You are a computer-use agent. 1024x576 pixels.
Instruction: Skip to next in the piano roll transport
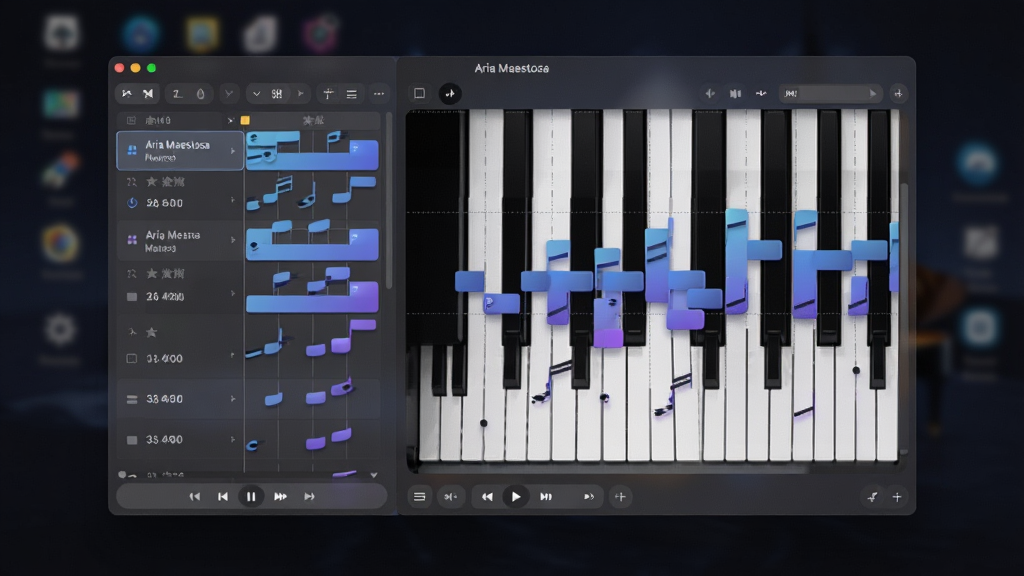click(x=545, y=497)
